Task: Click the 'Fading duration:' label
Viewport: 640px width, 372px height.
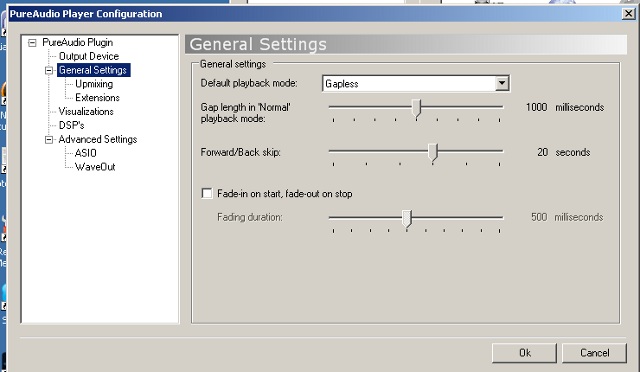Action: 249,217
